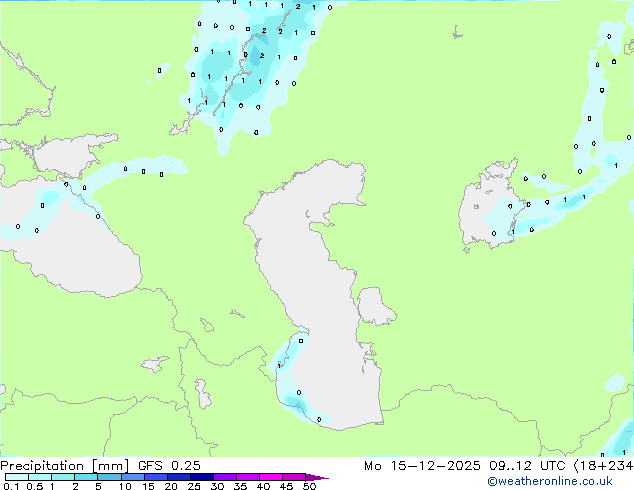634x490 pixels.
Task: Click the legend label '45'
Action: tap(286, 486)
